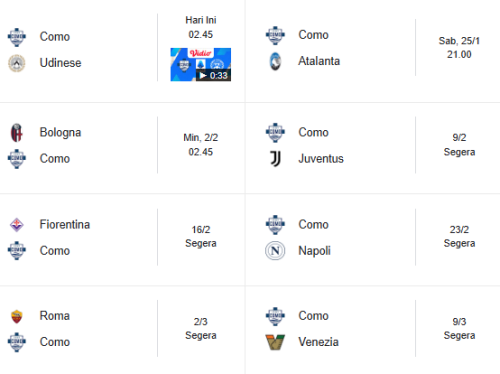This screenshot has width=500, height=374.
Task: Open the Atalanta team name link
Action: coord(319,61)
